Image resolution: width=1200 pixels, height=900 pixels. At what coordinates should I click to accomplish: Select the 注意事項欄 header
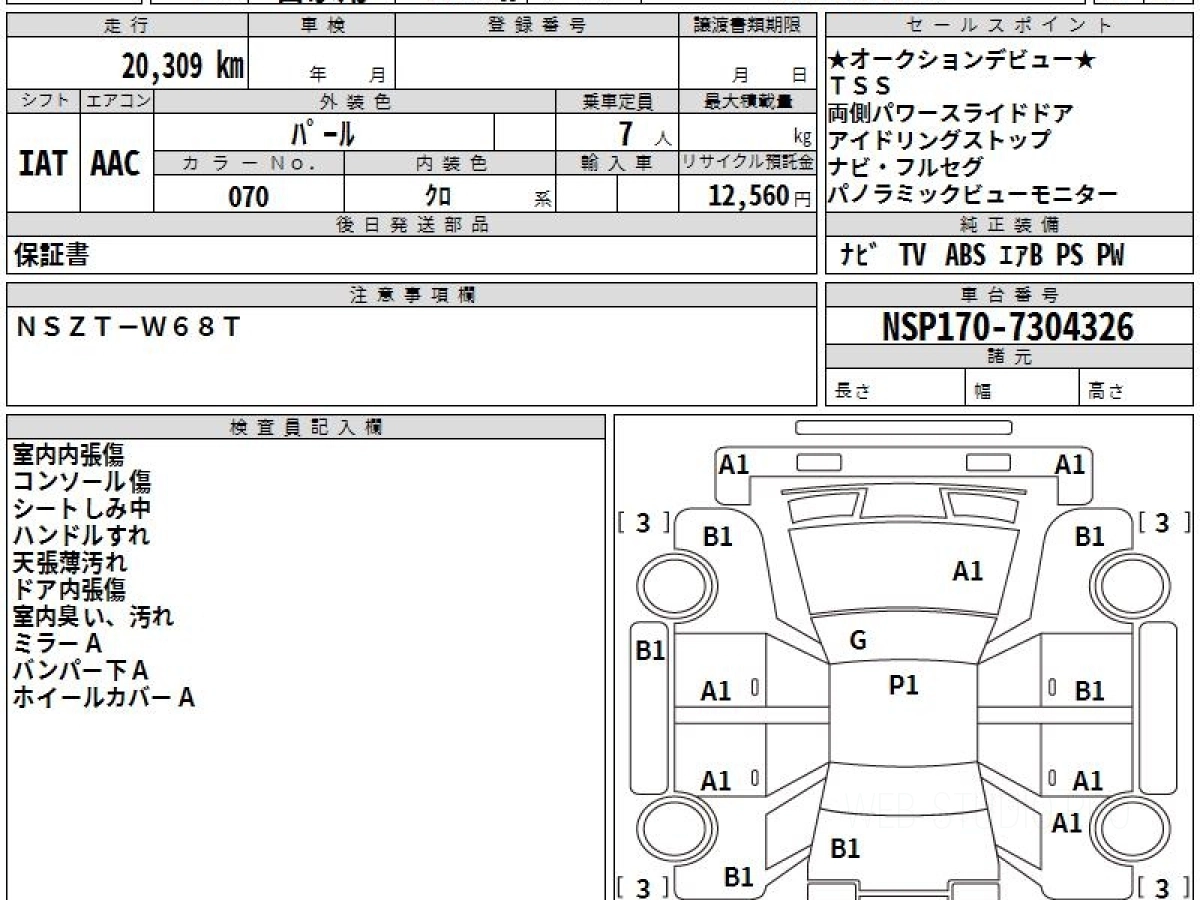(412, 295)
